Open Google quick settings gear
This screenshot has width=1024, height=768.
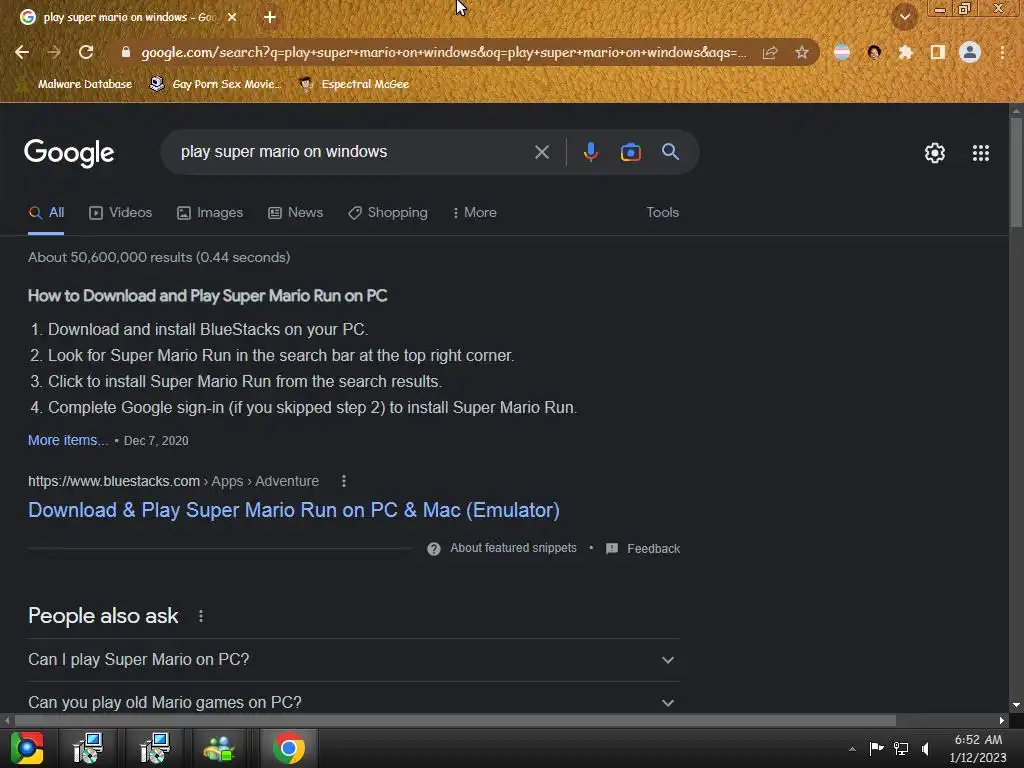(x=935, y=153)
